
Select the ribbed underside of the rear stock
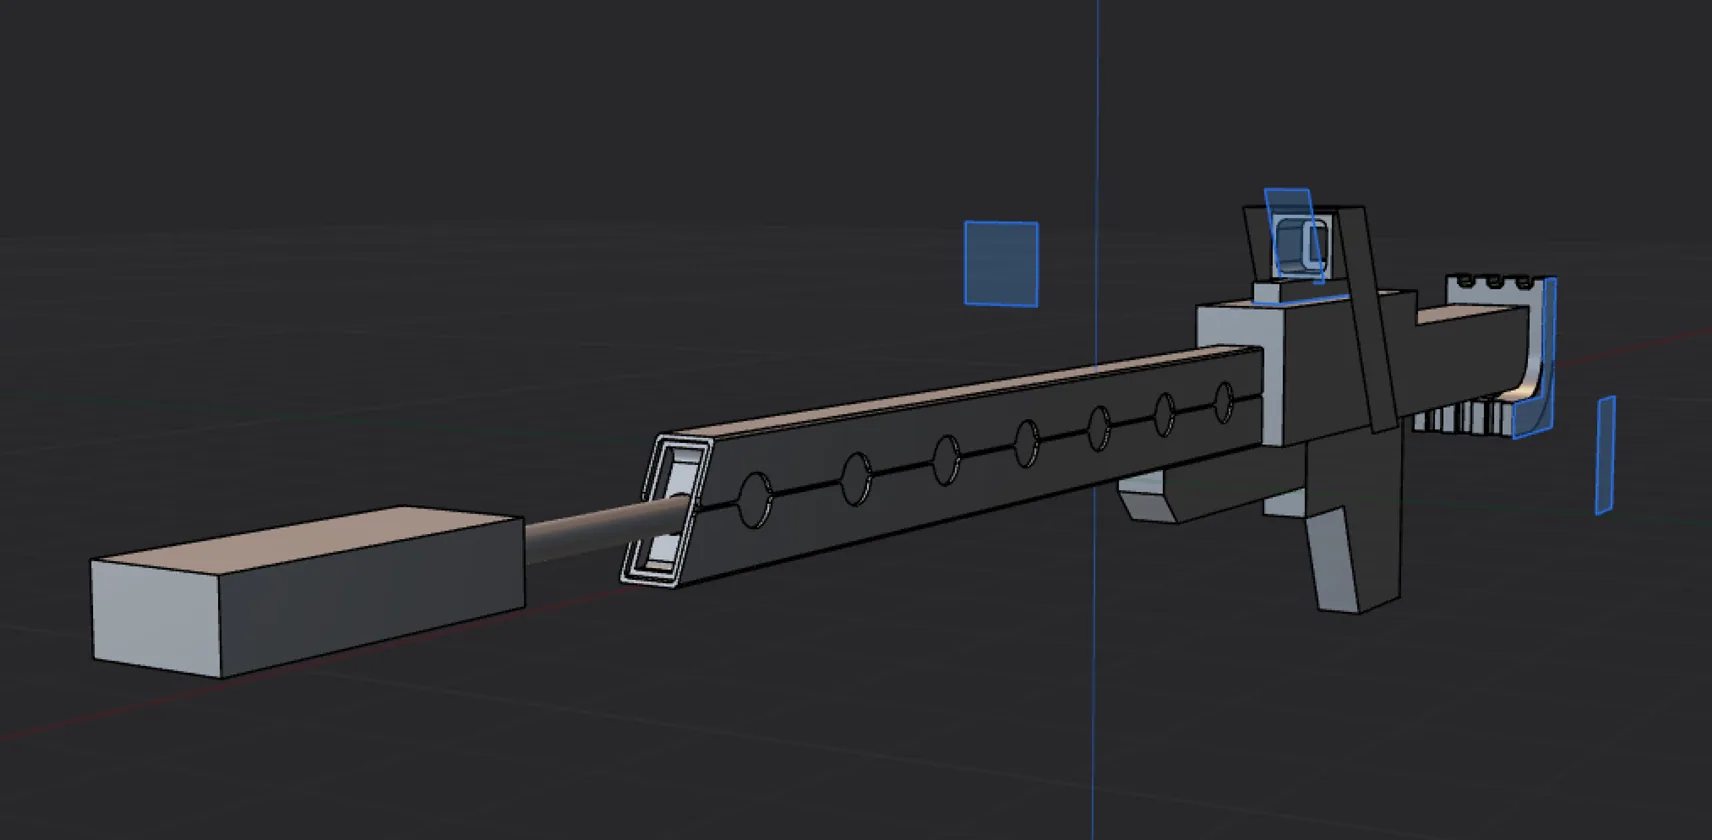click(x=1463, y=418)
